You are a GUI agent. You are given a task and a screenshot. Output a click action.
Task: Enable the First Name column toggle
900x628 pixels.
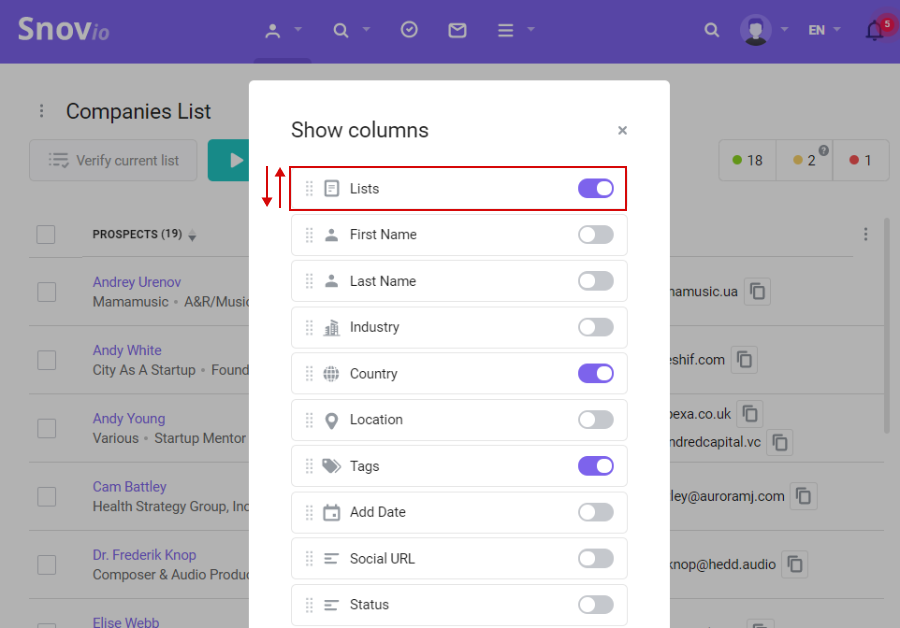coord(596,235)
